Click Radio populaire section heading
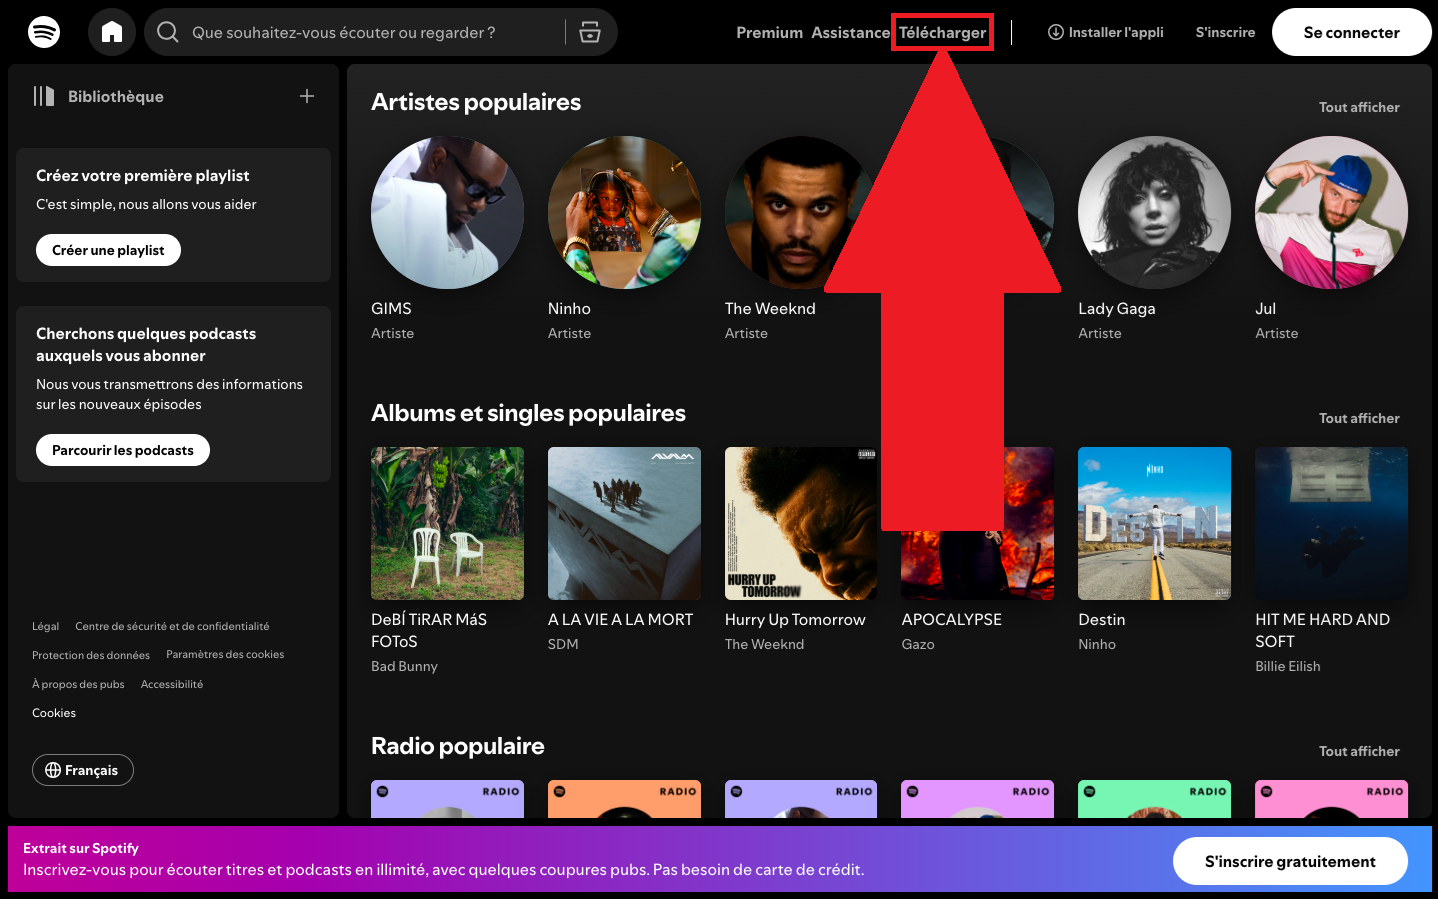This screenshot has width=1438, height=899. pos(458,746)
